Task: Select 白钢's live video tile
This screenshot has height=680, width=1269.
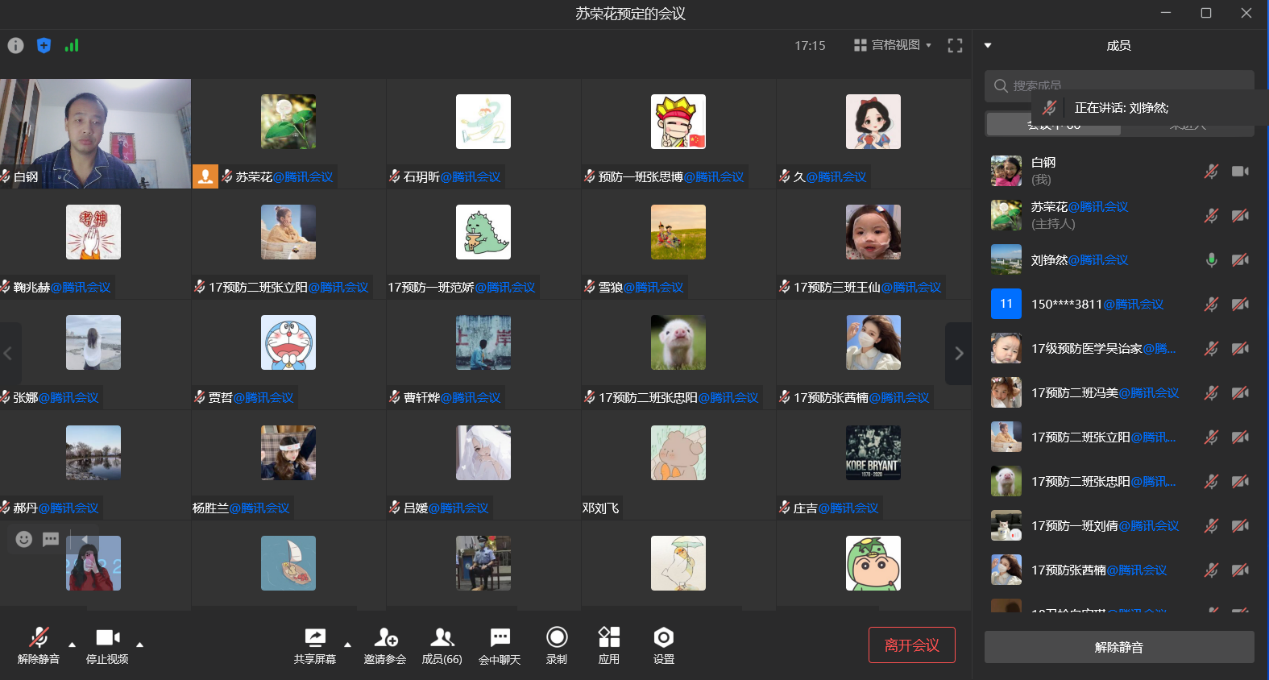Action: tap(95, 133)
